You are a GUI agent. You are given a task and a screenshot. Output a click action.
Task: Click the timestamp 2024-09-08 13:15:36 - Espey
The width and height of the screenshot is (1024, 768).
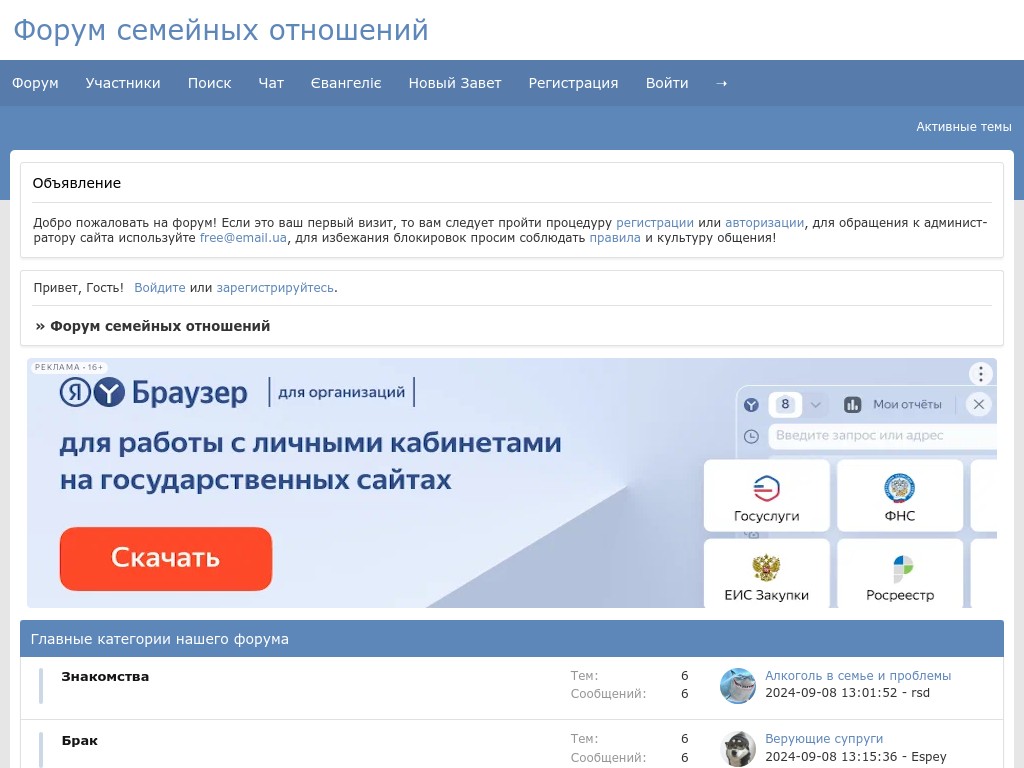[856, 756]
